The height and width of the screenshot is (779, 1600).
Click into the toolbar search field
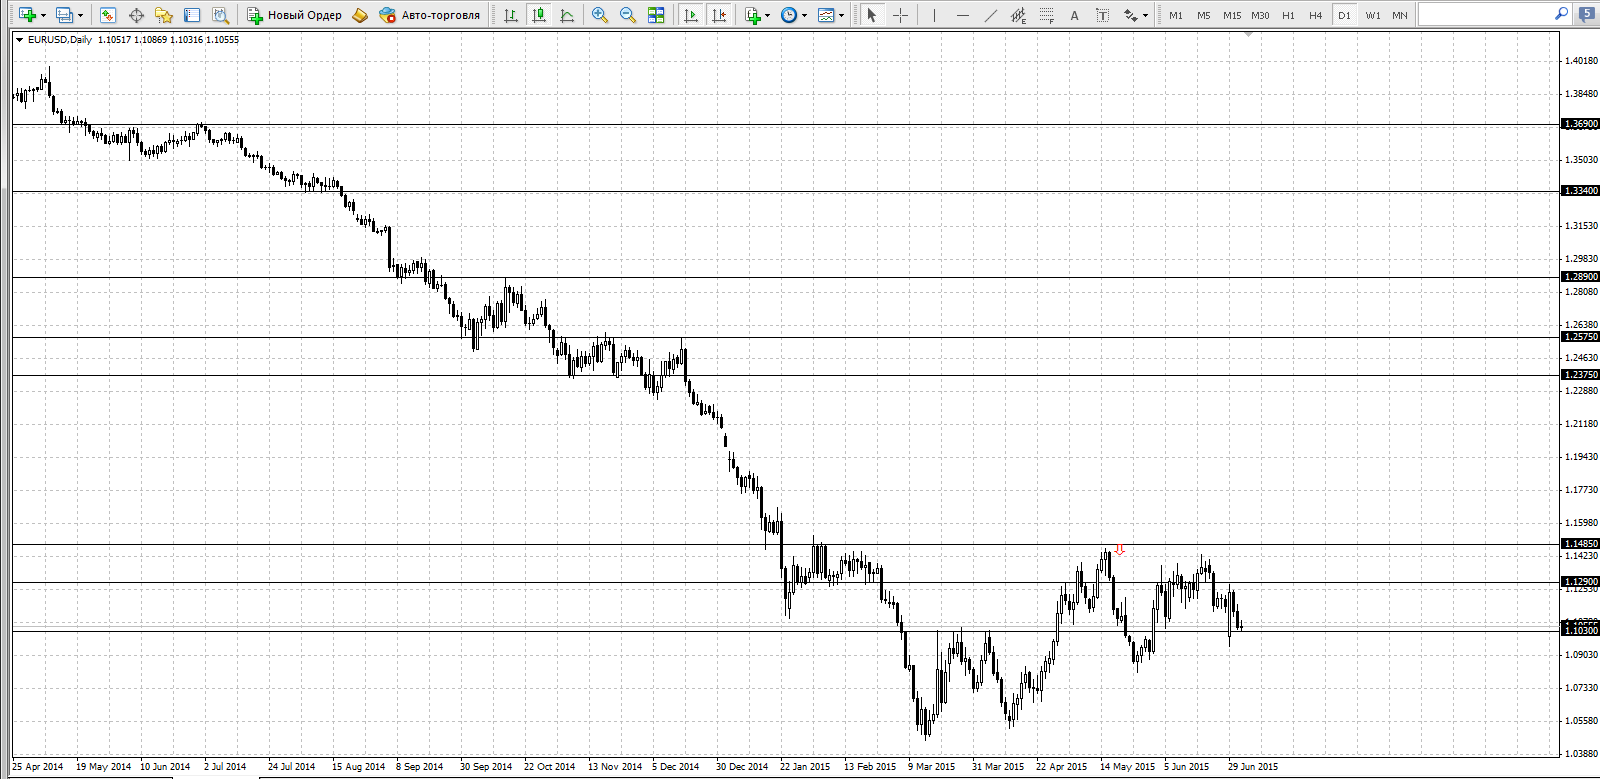(x=1486, y=14)
